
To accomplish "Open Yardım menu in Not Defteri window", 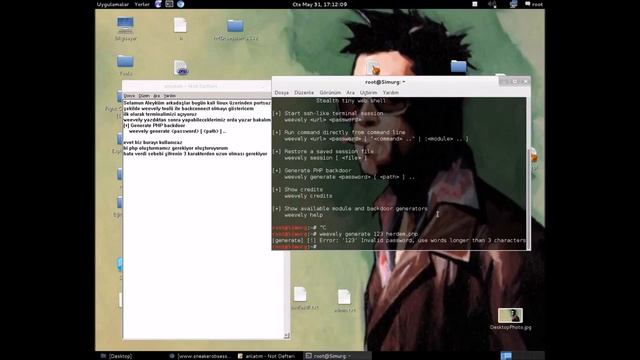I will point(169,96).
